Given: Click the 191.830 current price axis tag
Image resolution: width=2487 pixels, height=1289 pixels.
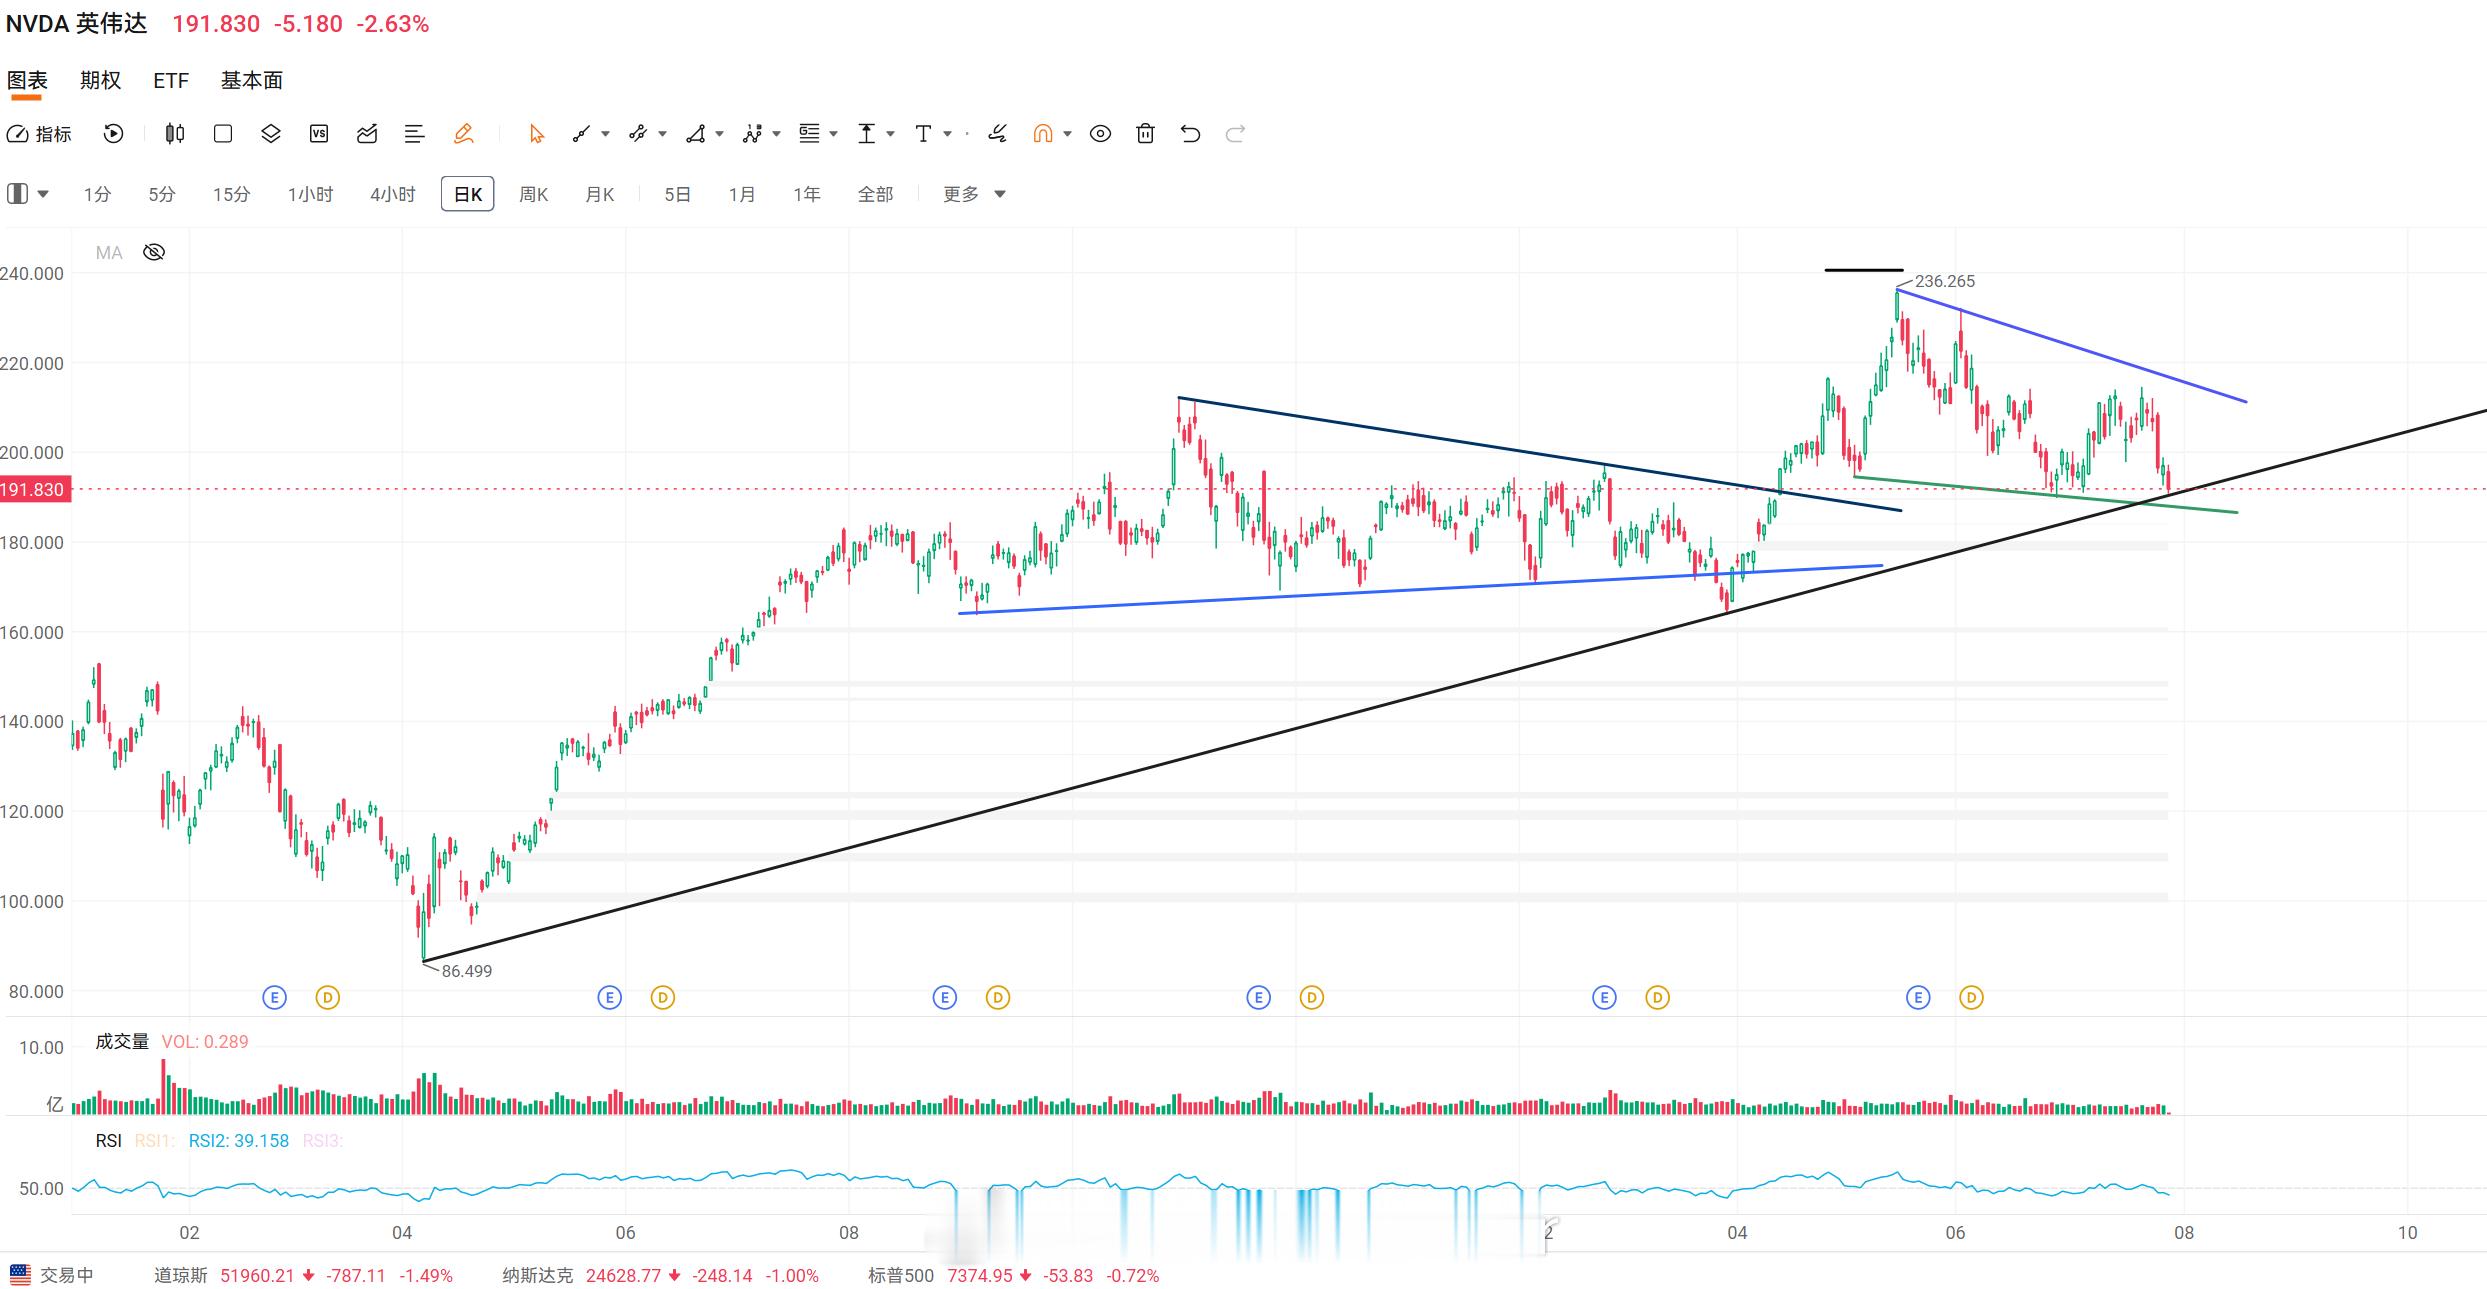Looking at the screenshot, I should click(x=35, y=490).
